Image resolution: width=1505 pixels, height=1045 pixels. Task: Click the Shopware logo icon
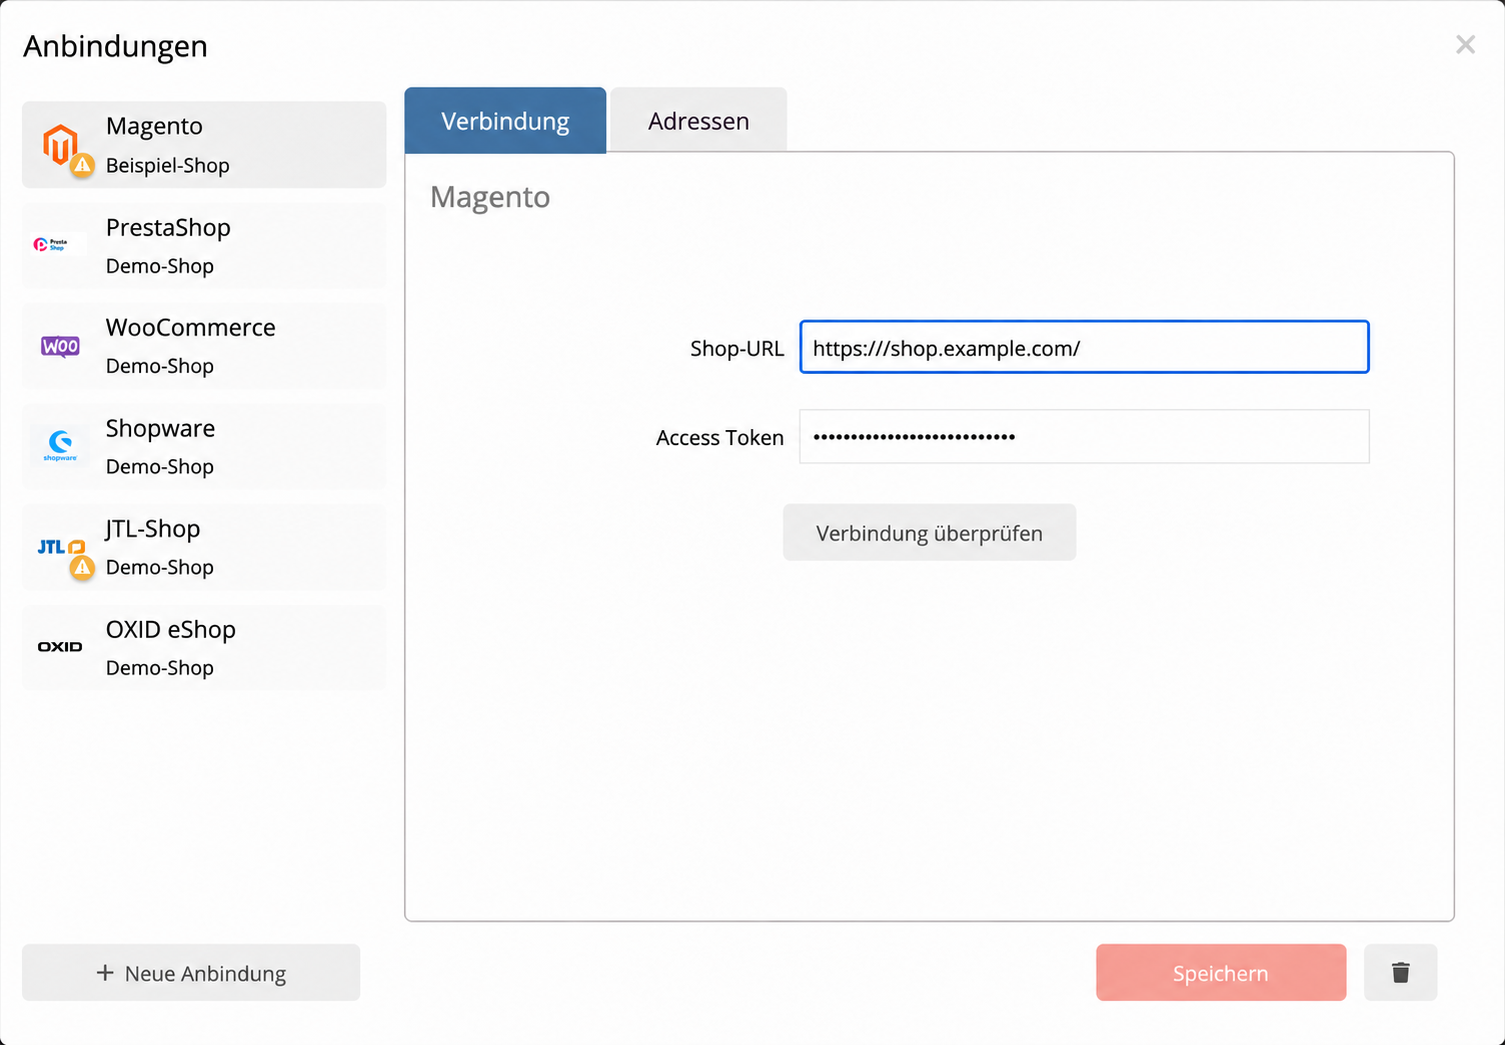click(60, 446)
